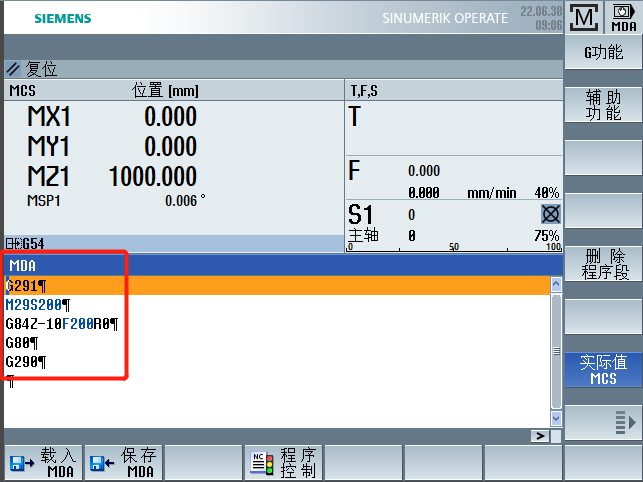Click the MDA mode icon at top right

pyautogui.click(x=620, y=17)
